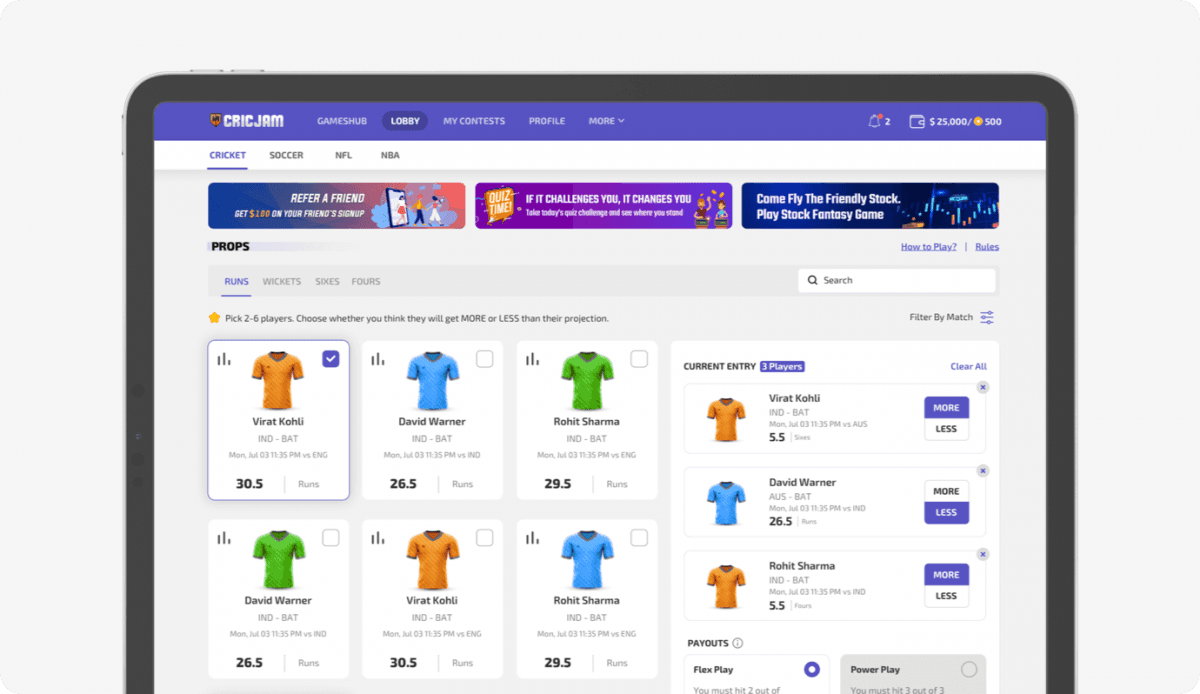Open the wallet balance icon
This screenshot has height=694, width=1200.
(x=916, y=122)
